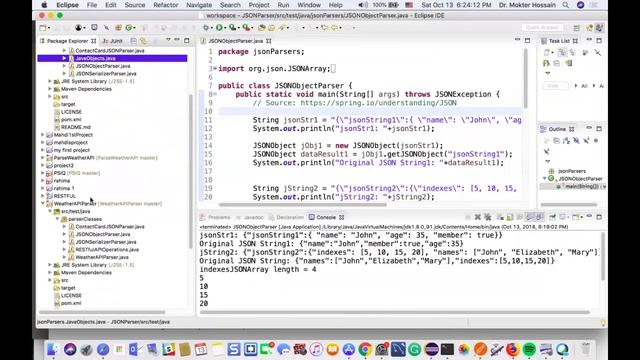Open the Navigate menu

tap(199, 5)
